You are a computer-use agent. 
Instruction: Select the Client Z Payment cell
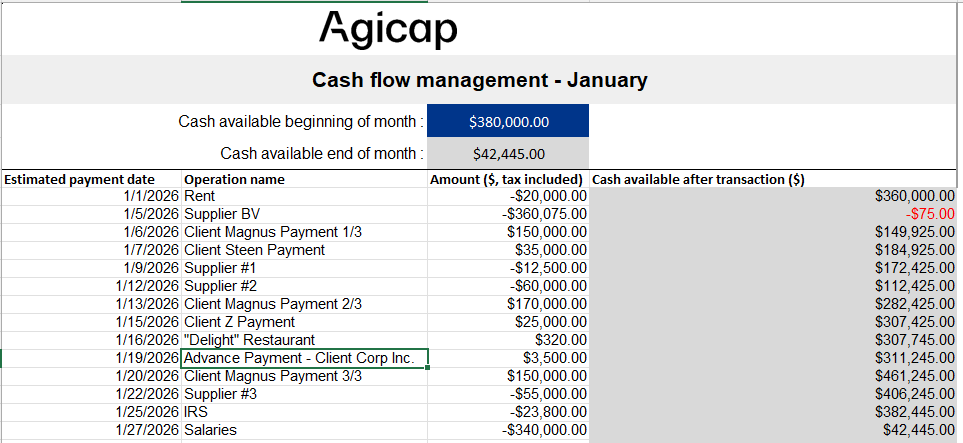[x=305, y=322]
